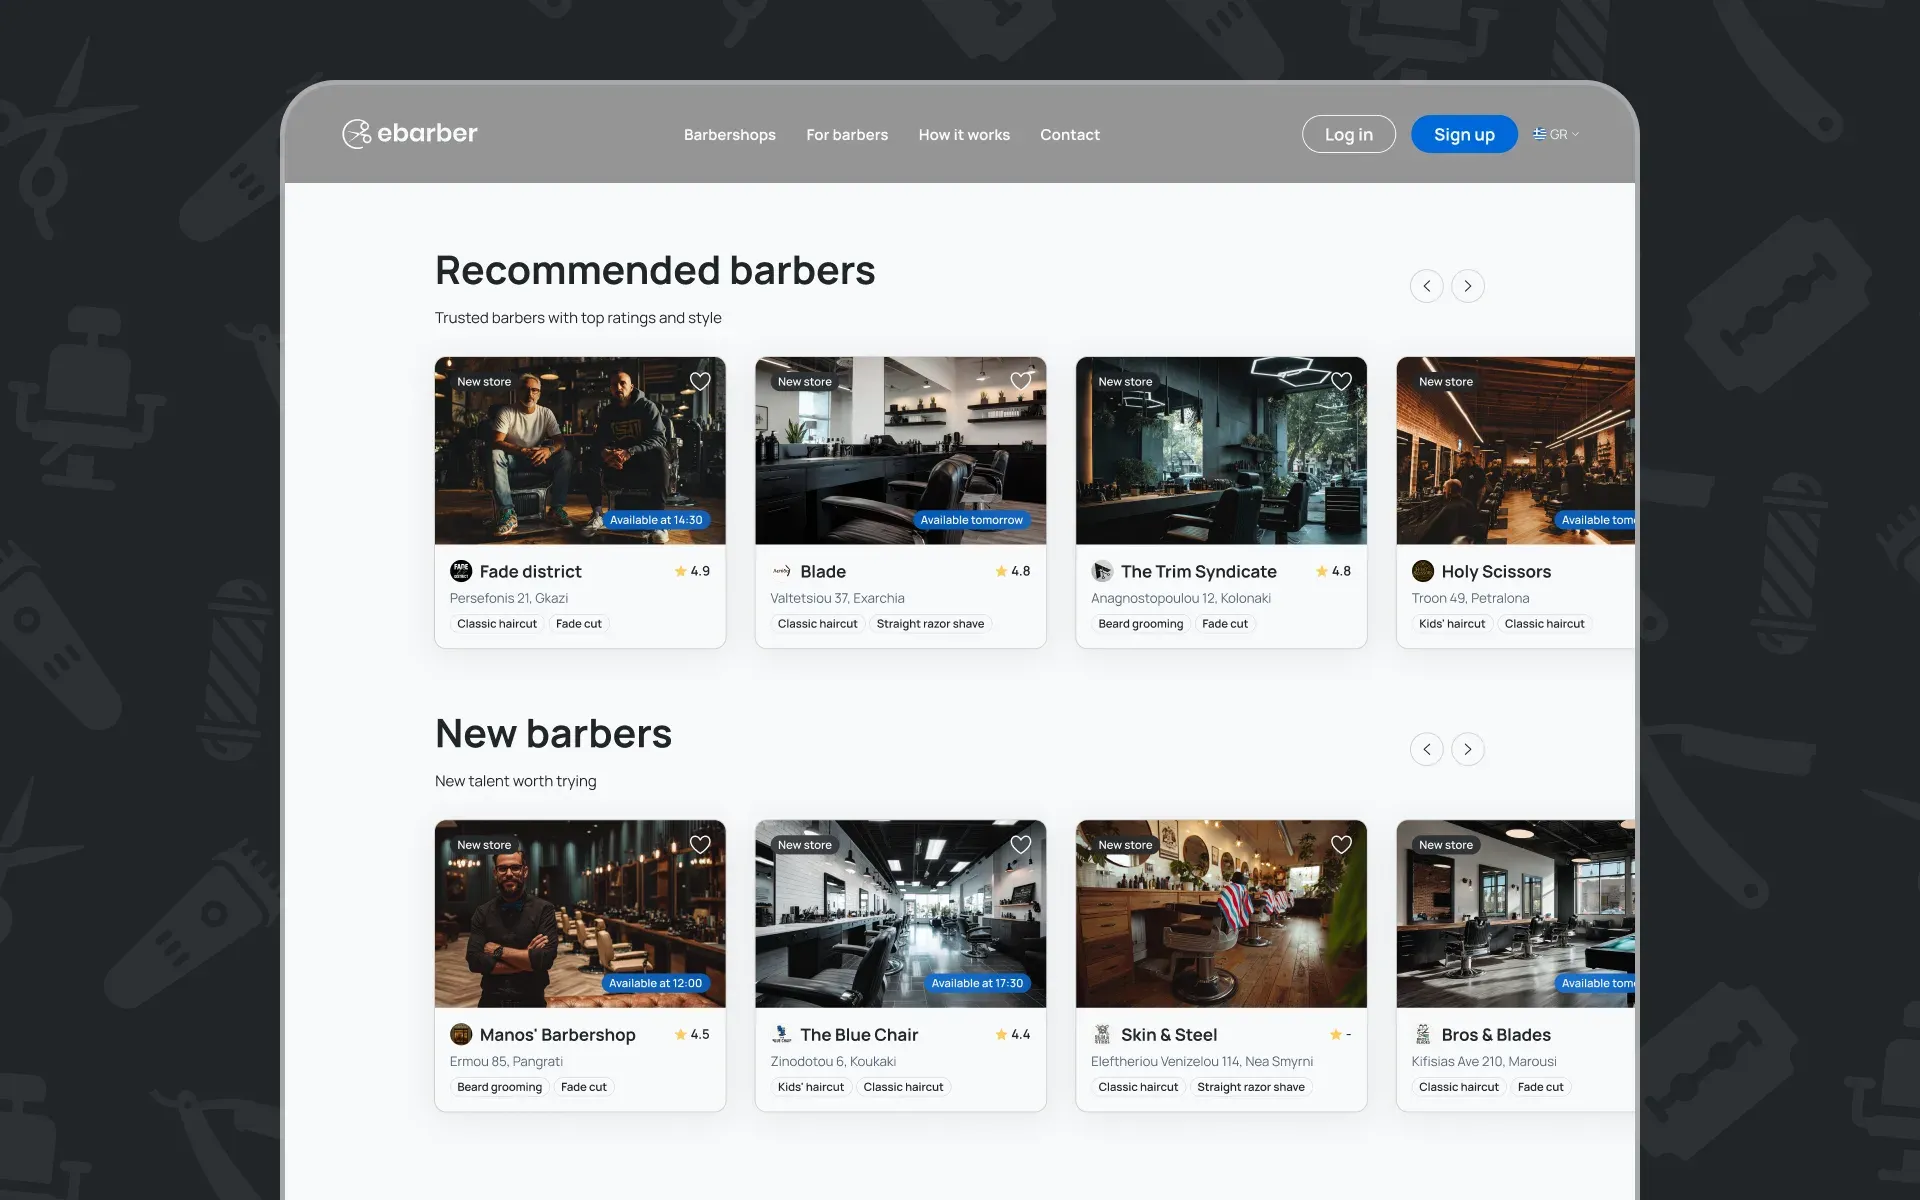Image resolution: width=1920 pixels, height=1200 pixels.
Task: Click The Blue Chair's Kids' haircut tag
Action: point(811,1087)
